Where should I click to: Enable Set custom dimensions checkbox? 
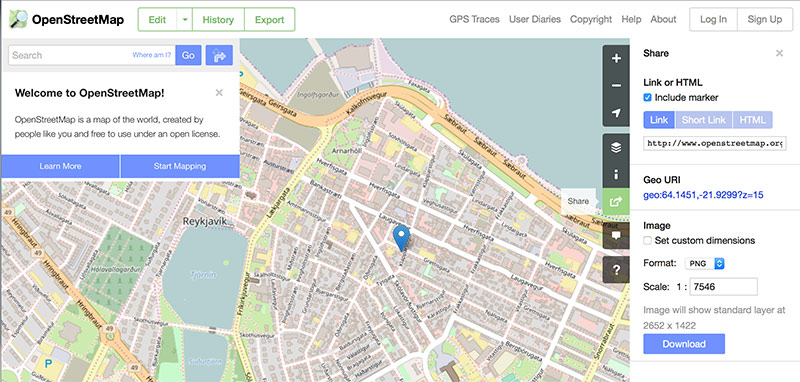pyautogui.click(x=647, y=240)
